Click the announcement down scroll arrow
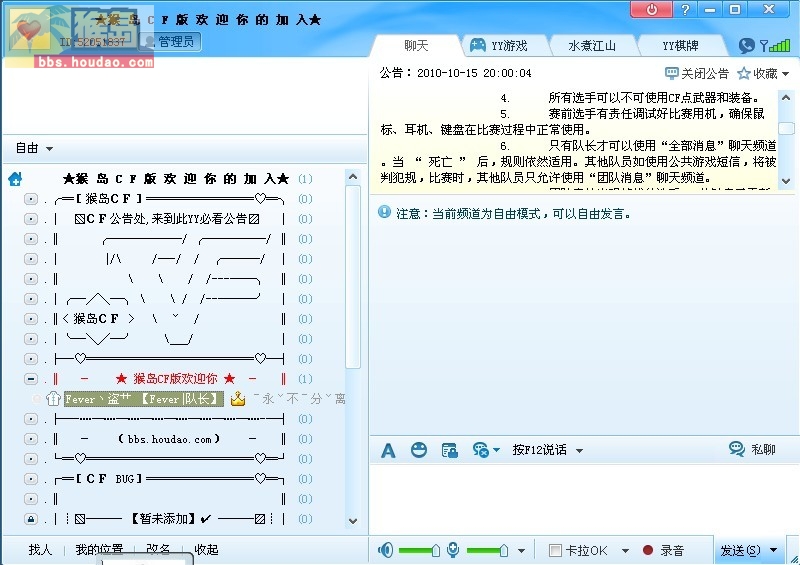This screenshot has width=800, height=565. (786, 181)
